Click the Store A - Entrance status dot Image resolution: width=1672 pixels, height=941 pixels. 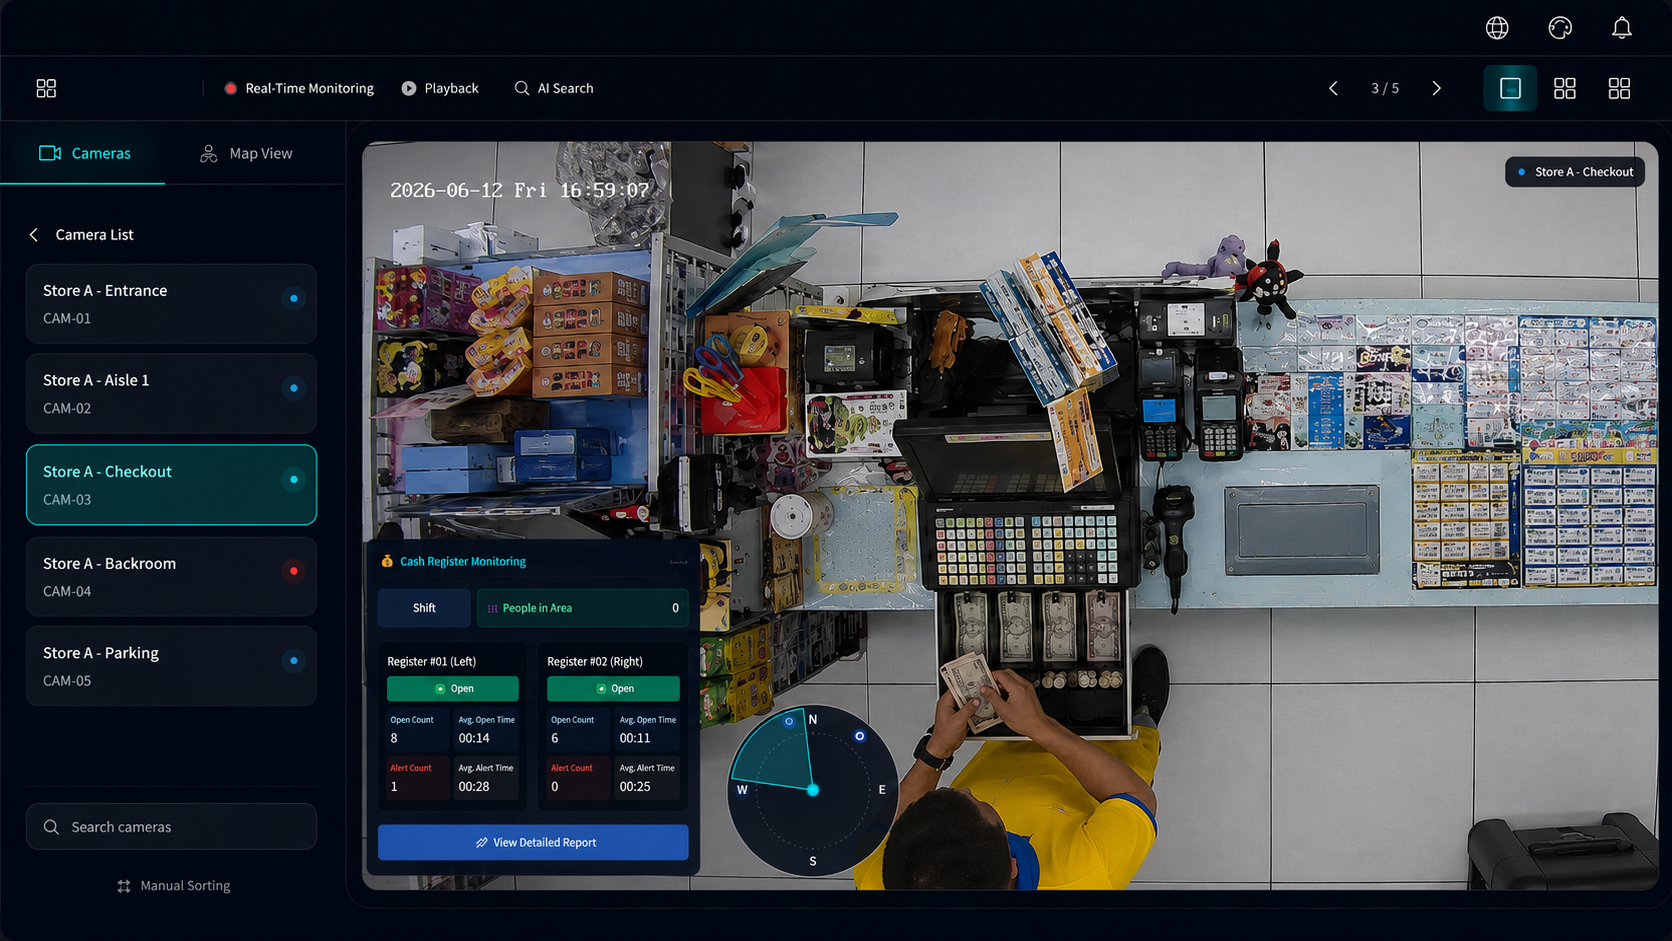[294, 298]
